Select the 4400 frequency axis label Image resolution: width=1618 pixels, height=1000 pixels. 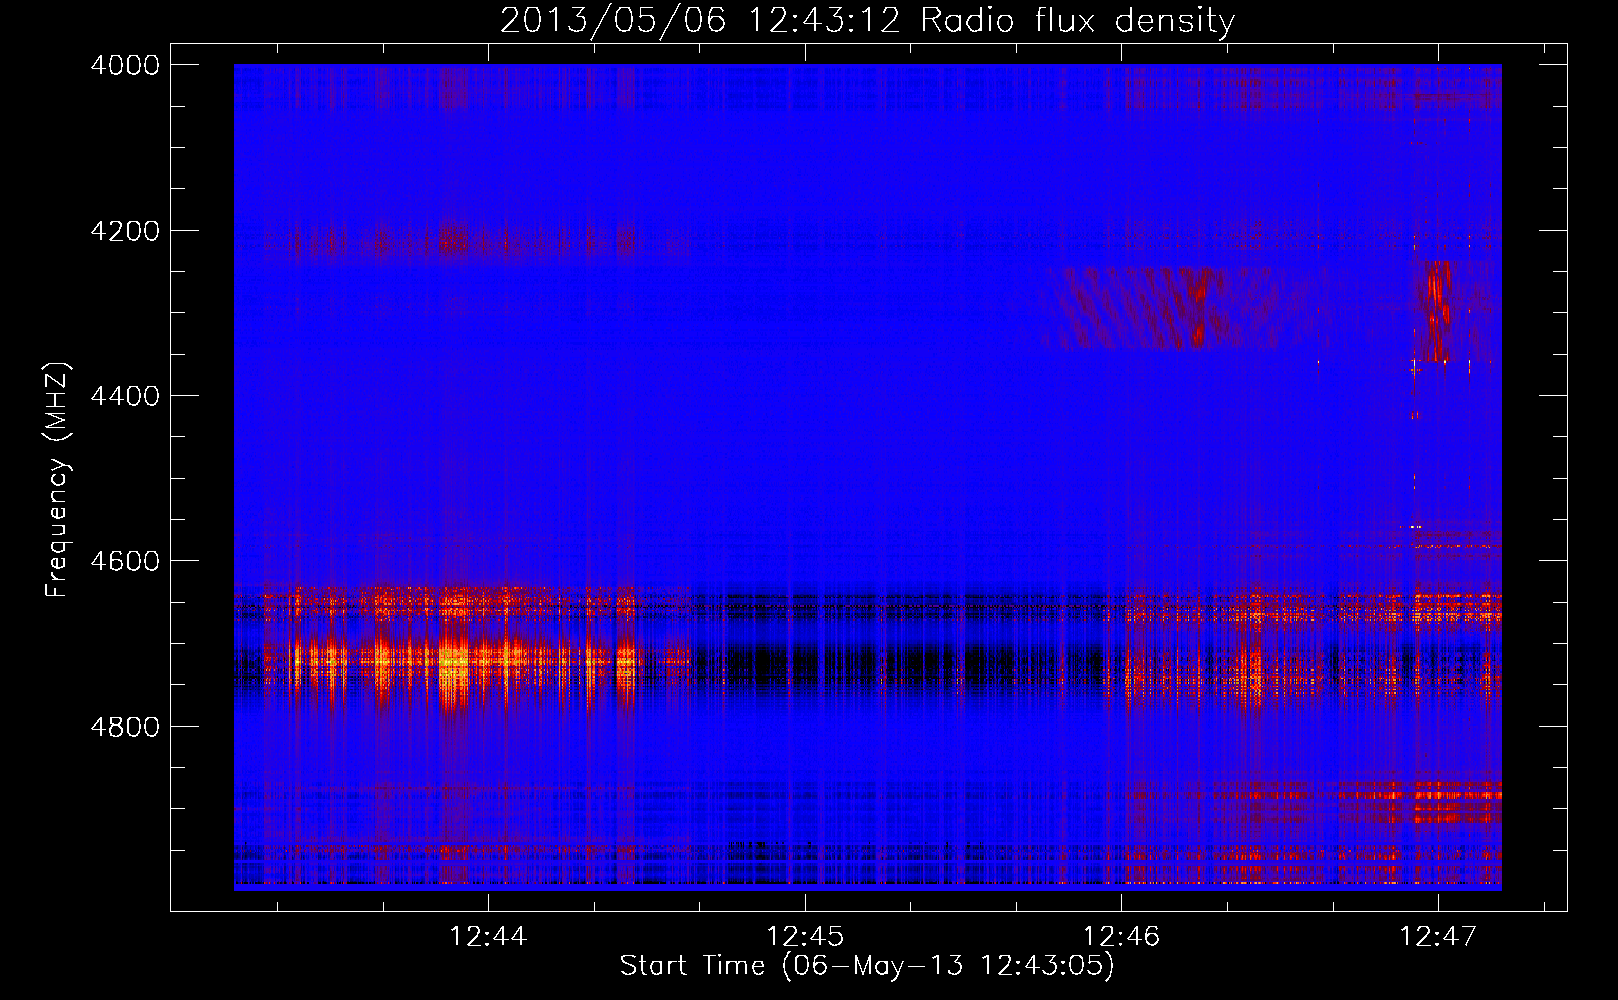tap(125, 396)
